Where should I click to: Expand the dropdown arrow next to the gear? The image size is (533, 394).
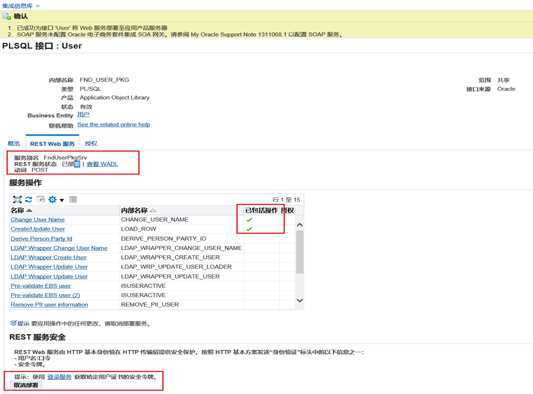62,200
